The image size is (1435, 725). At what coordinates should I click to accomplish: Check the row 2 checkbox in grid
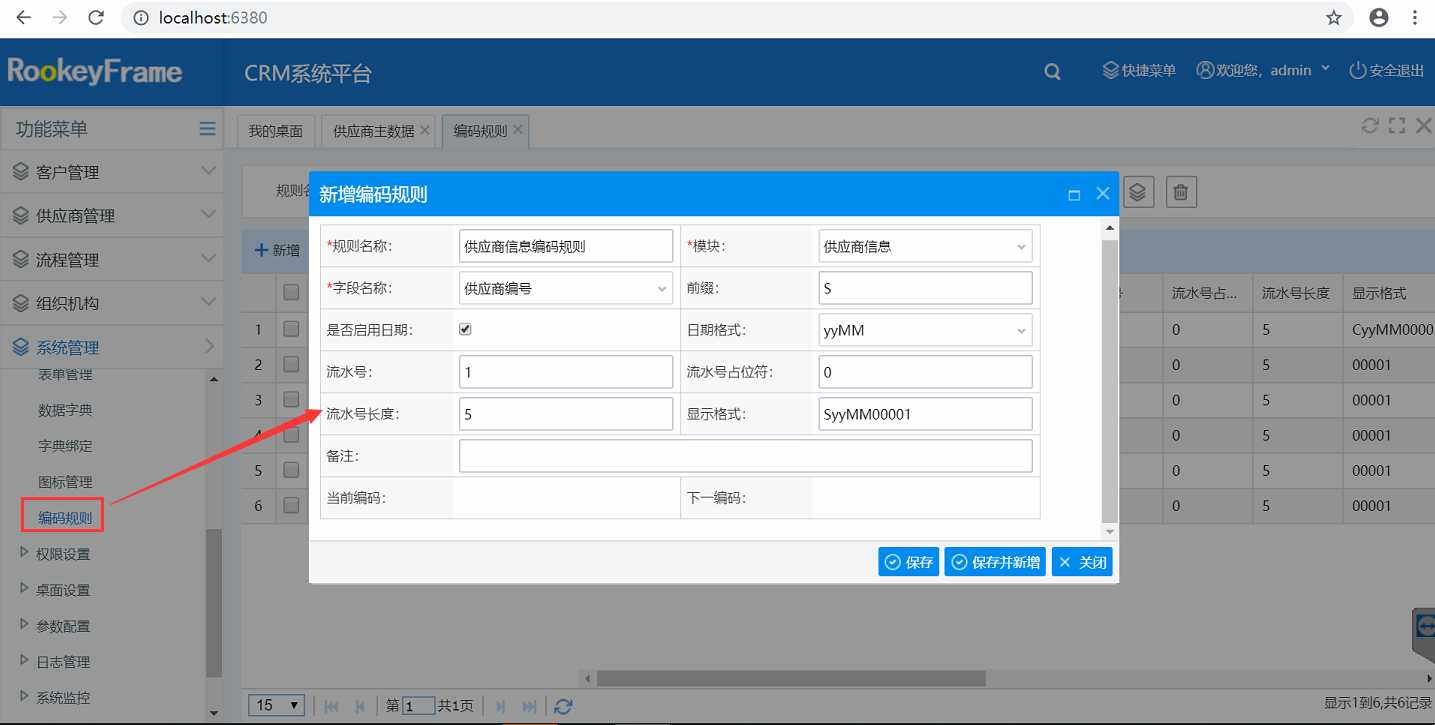[x=291, y=364]
